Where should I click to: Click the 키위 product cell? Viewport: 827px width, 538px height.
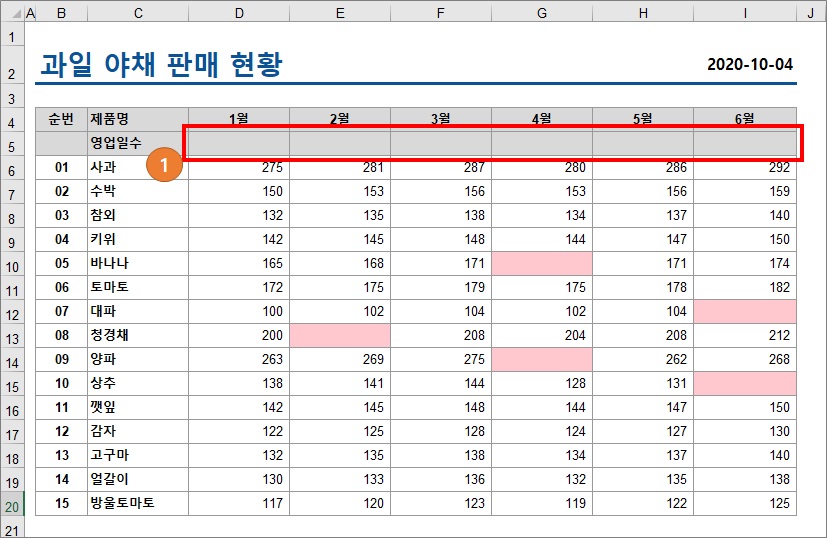point(138,239)
